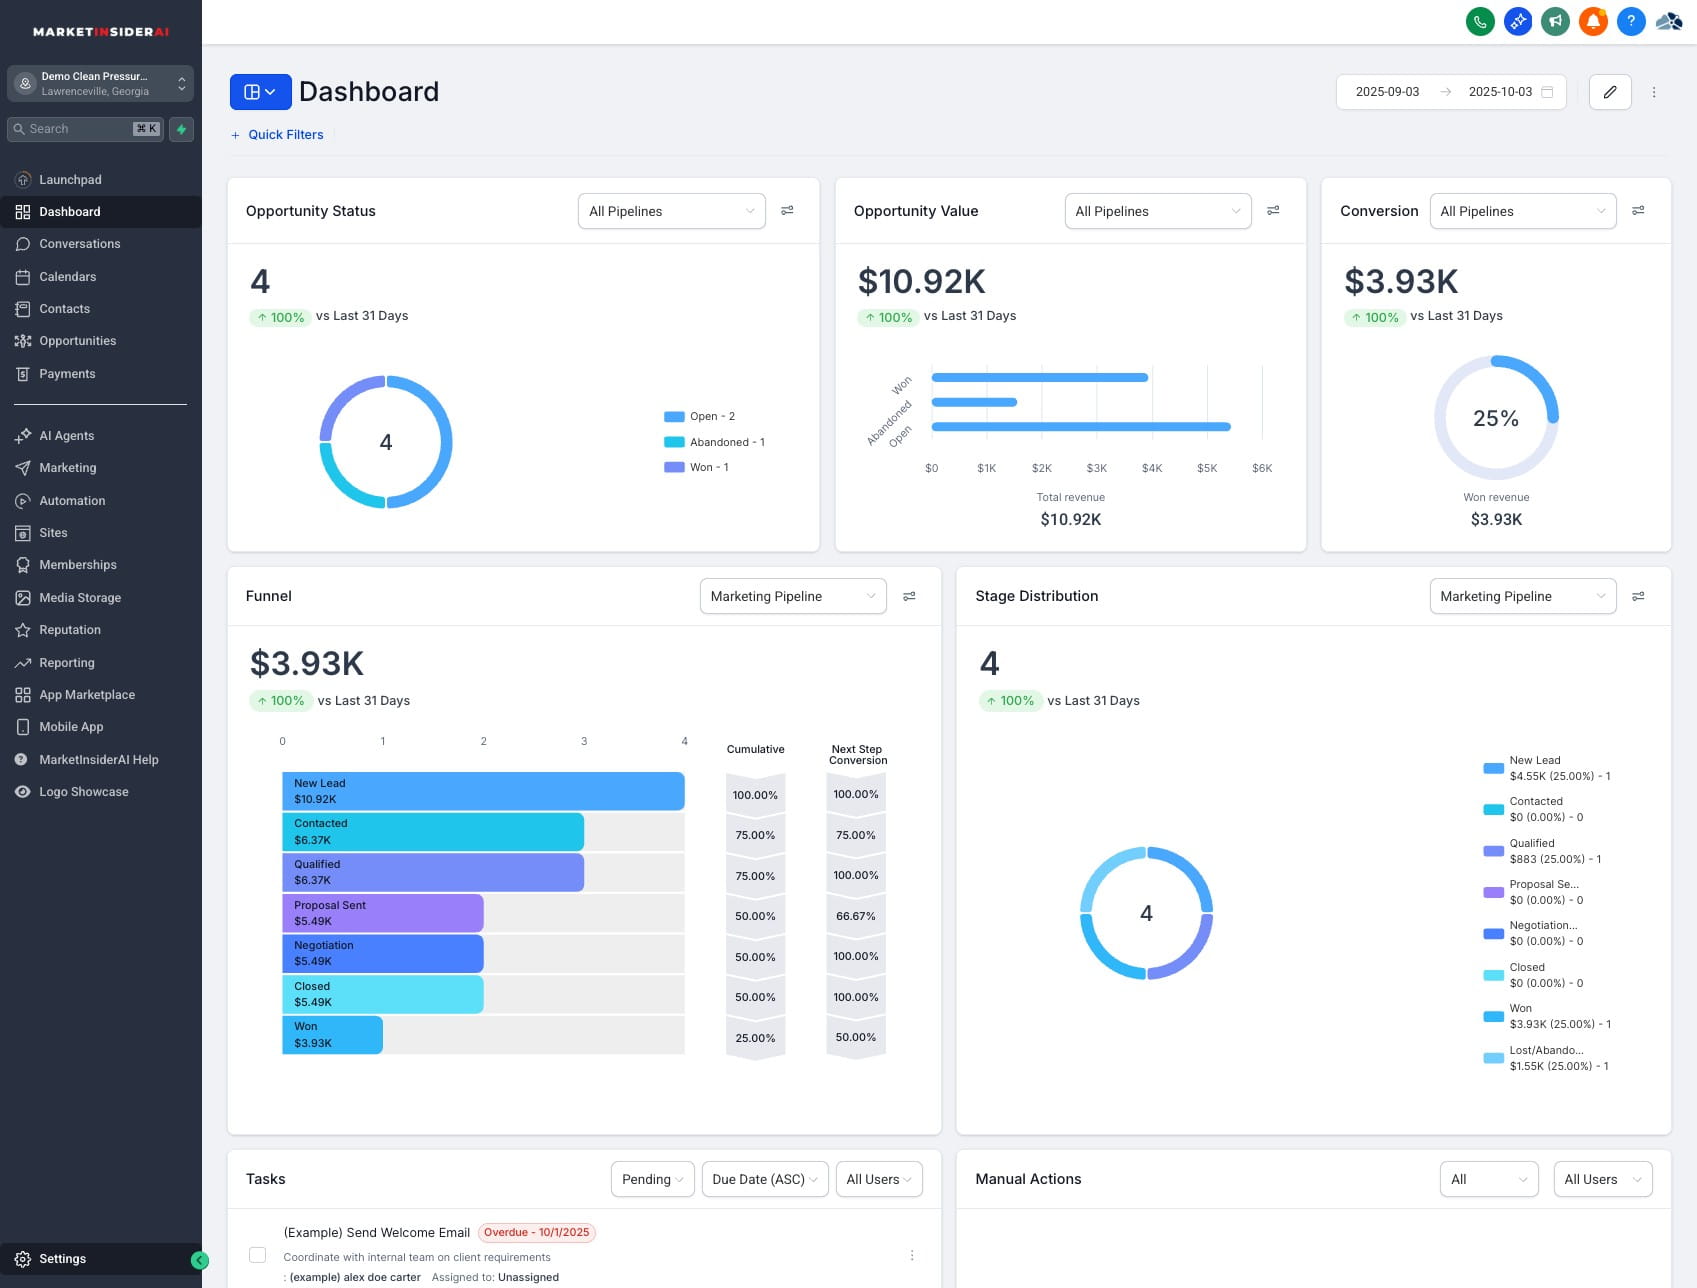The height and width of the screenshot is (1288, 1697).
Task: Collapse sidebar with green arrow toggle
Action: [199, 1260]
